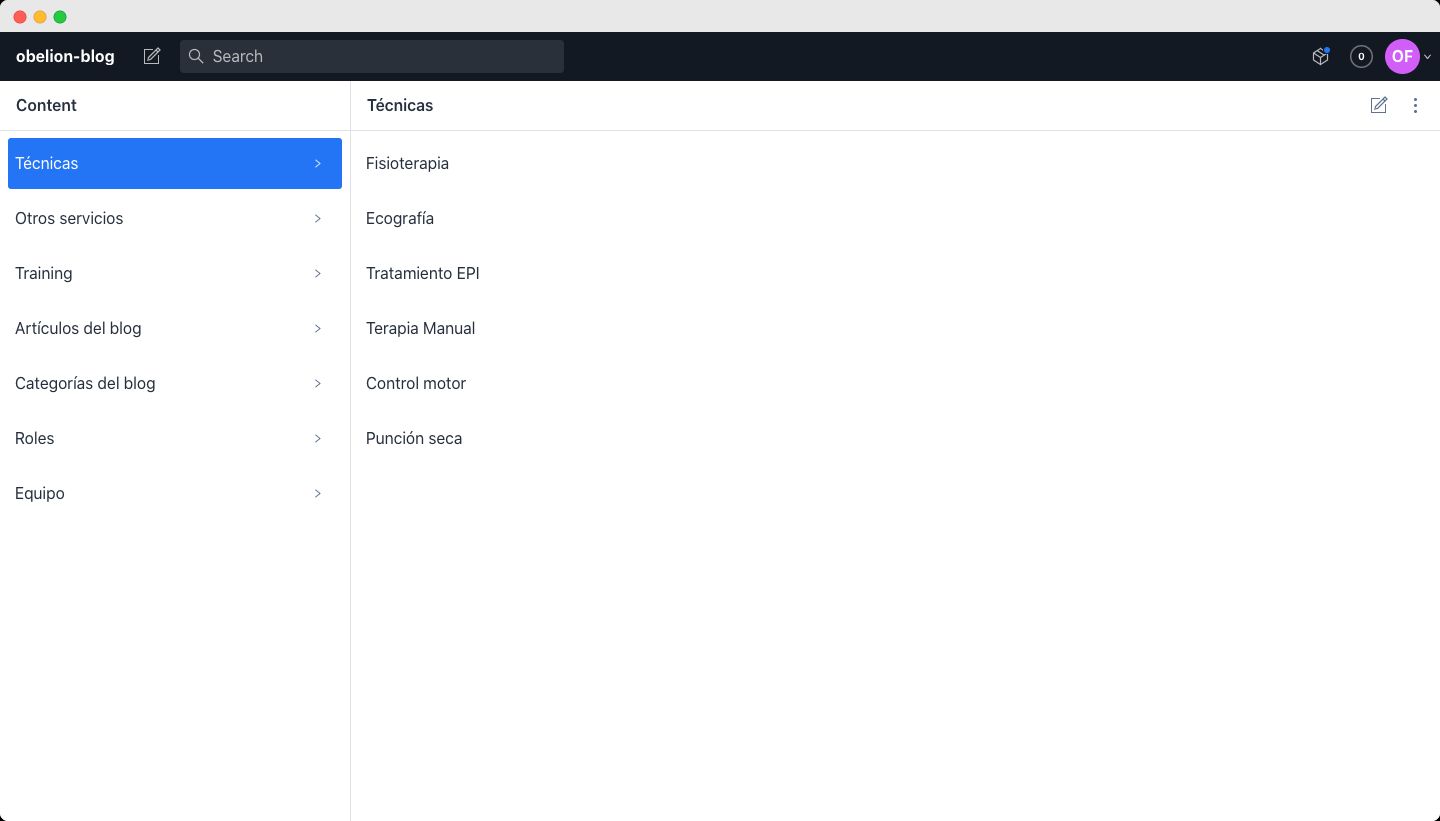The width and height of the screenshot is (1440, 821).
Task: Open Categorías del blog list
Action: [x=175, y=383]
